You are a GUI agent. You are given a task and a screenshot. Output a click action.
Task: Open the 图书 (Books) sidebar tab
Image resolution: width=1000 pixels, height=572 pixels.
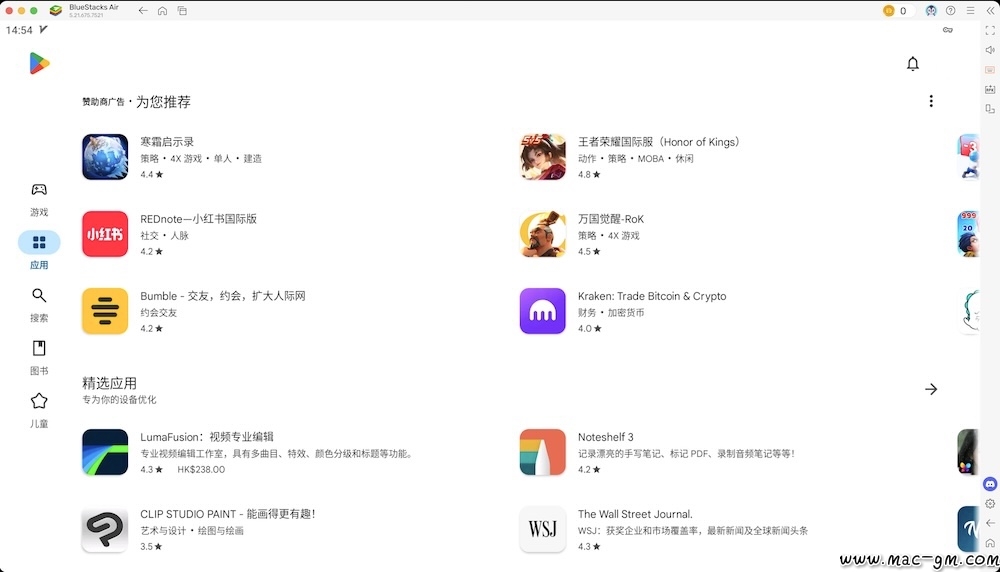(39, 358)
